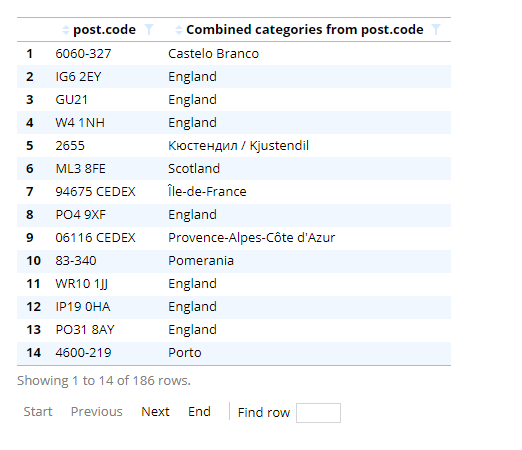Select row 5 with code 2655
Image resolution: width=522 pixels, height=450 pixels.
pyautogui.click(x=234, y=146)
